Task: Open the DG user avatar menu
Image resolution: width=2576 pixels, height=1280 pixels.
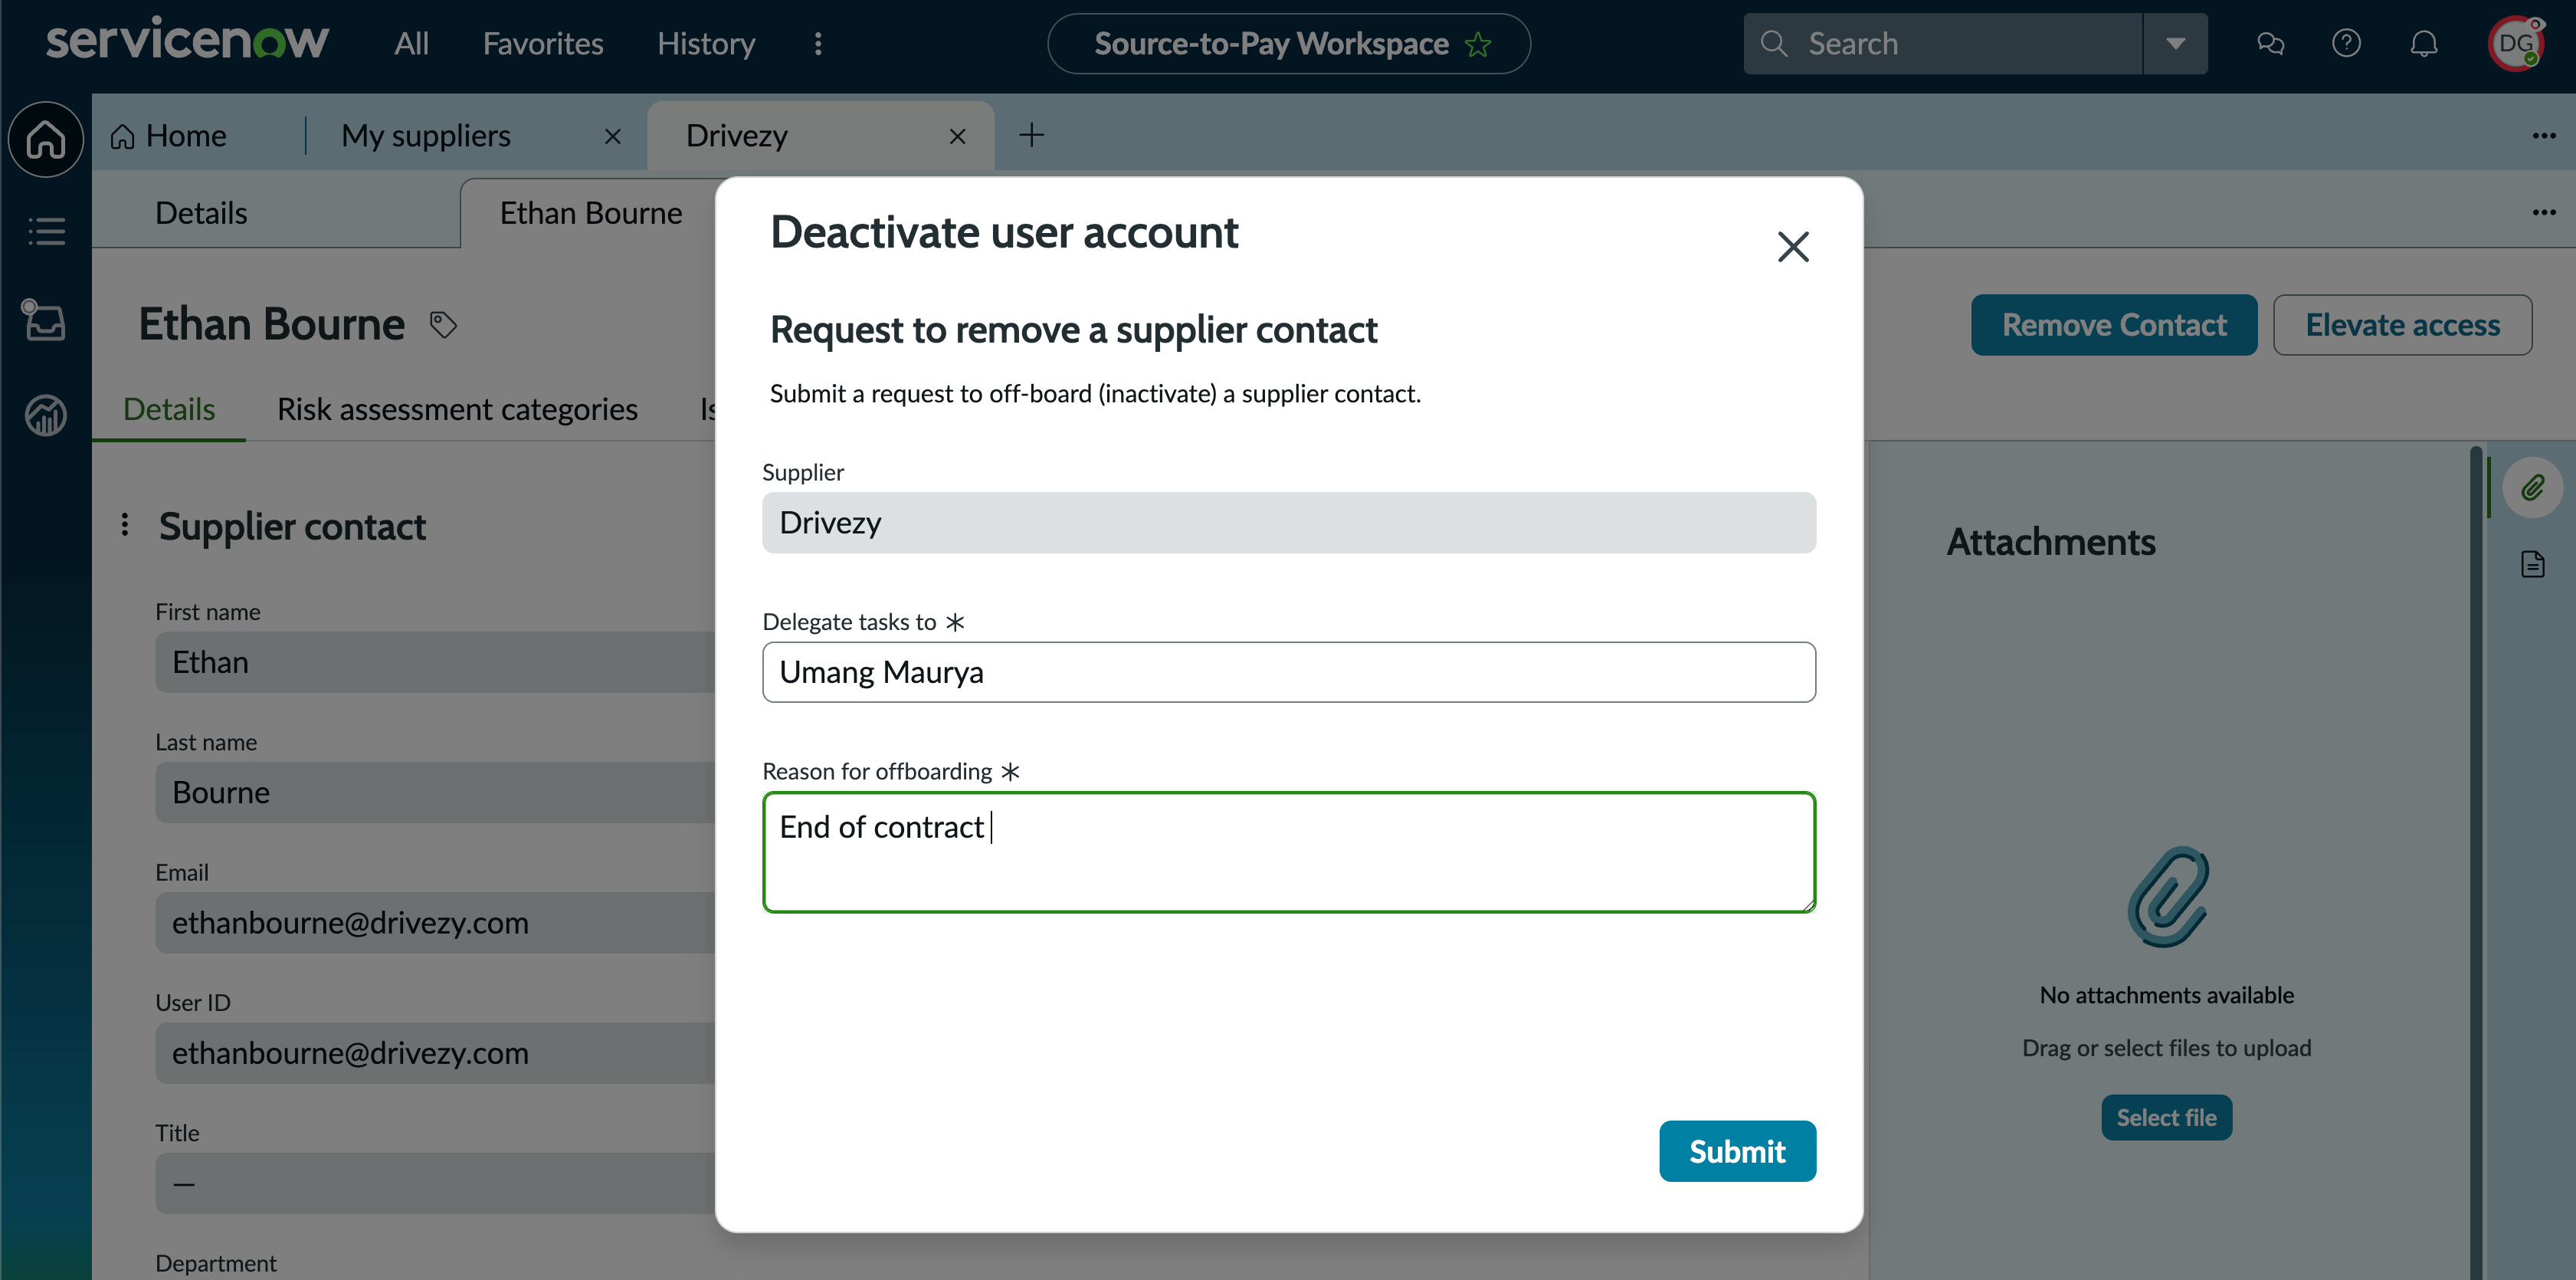Action: (x=2515, y=43)
